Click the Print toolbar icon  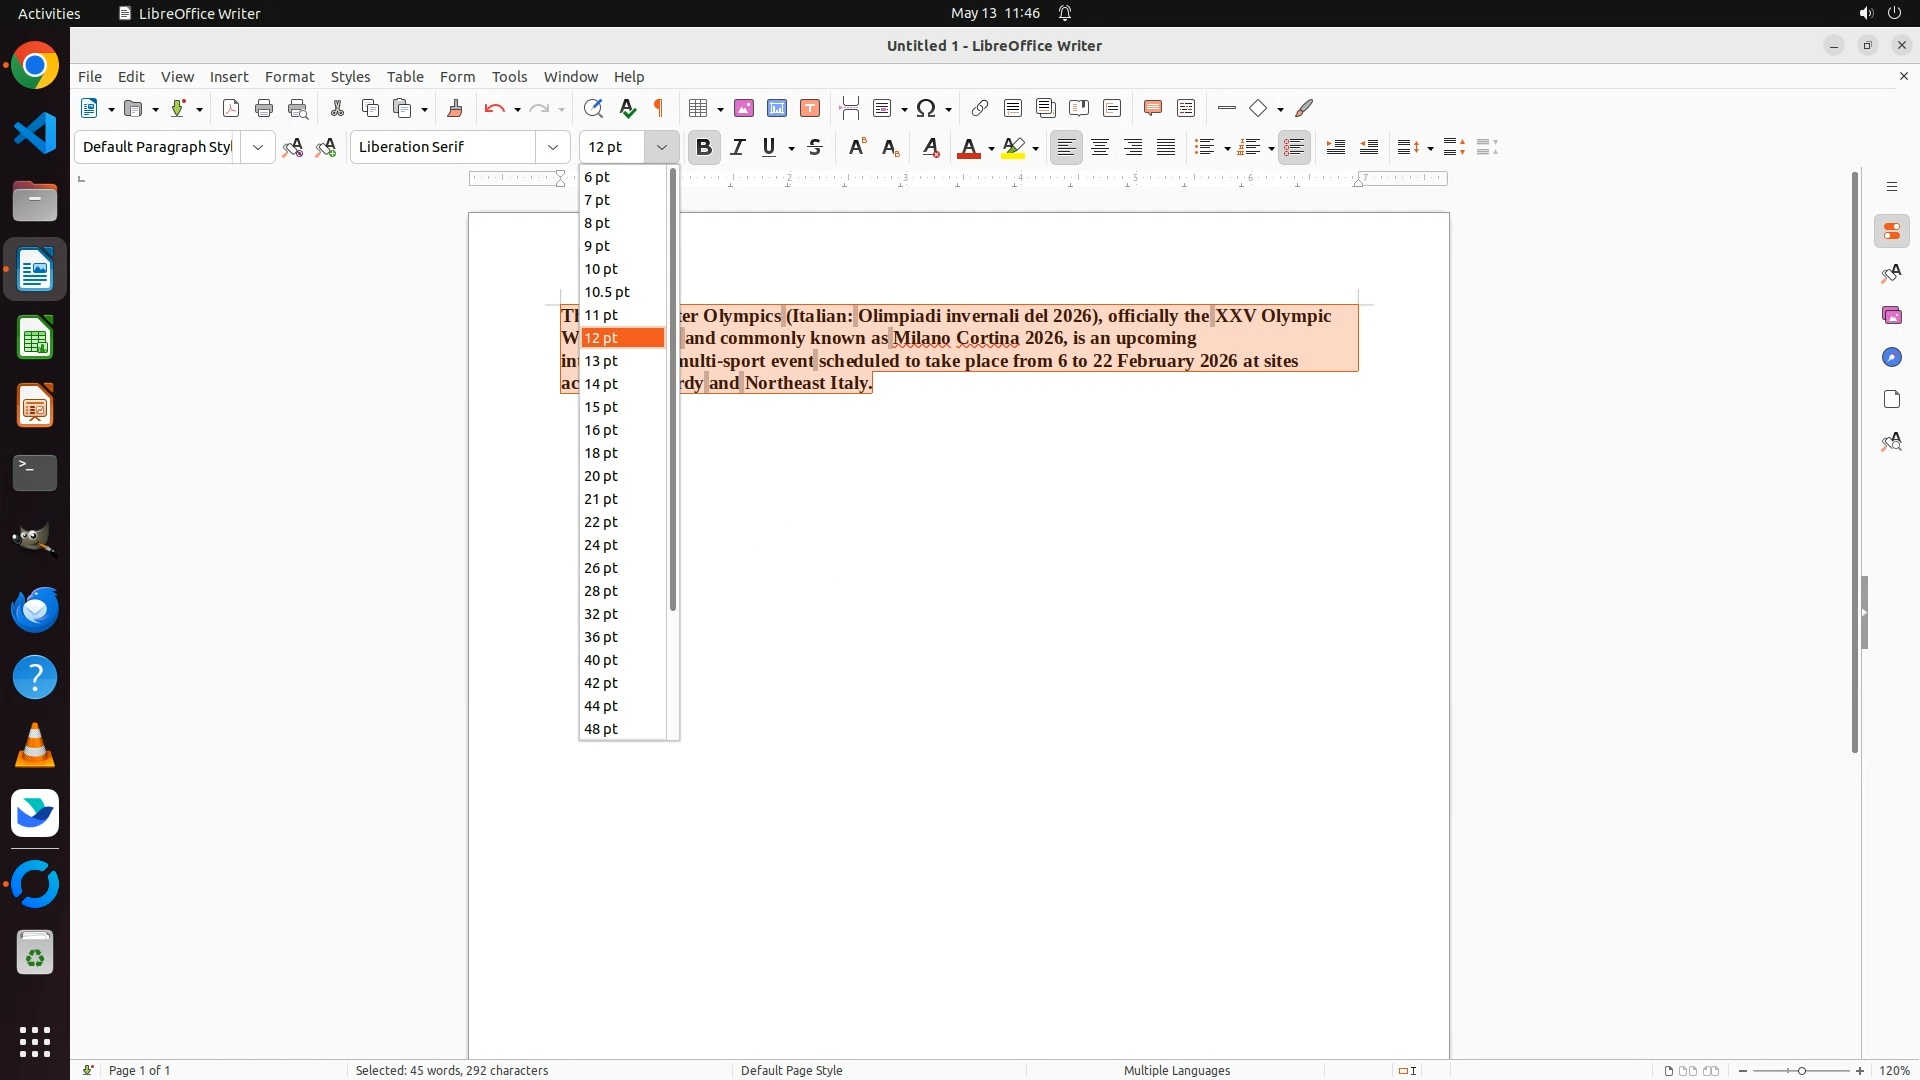click(x=264, y=108)
